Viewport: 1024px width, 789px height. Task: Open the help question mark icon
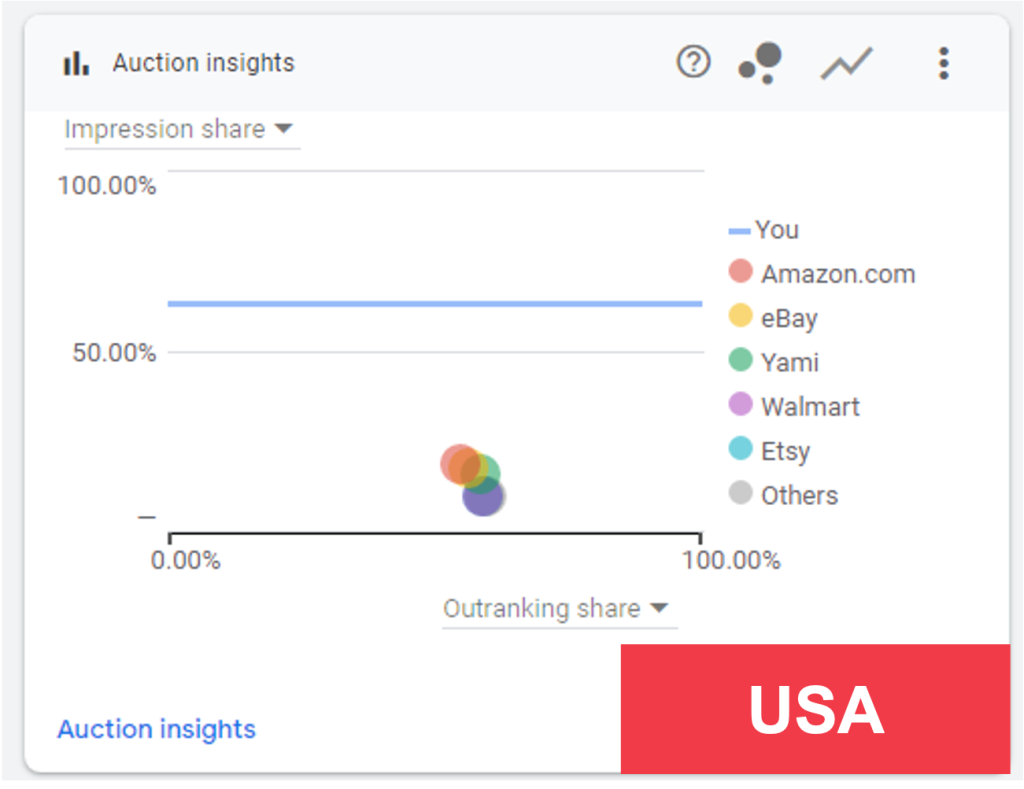pyautogui.click(x=693, y=63)
